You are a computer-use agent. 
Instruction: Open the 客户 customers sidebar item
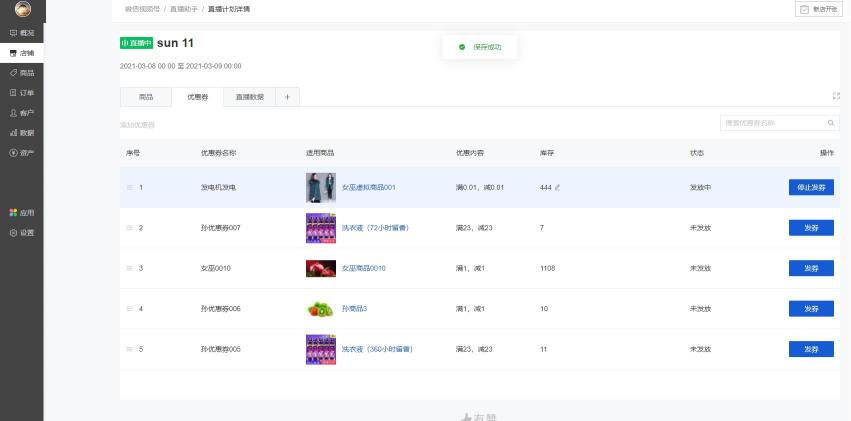pyautogui.click(x=22, y=113)
